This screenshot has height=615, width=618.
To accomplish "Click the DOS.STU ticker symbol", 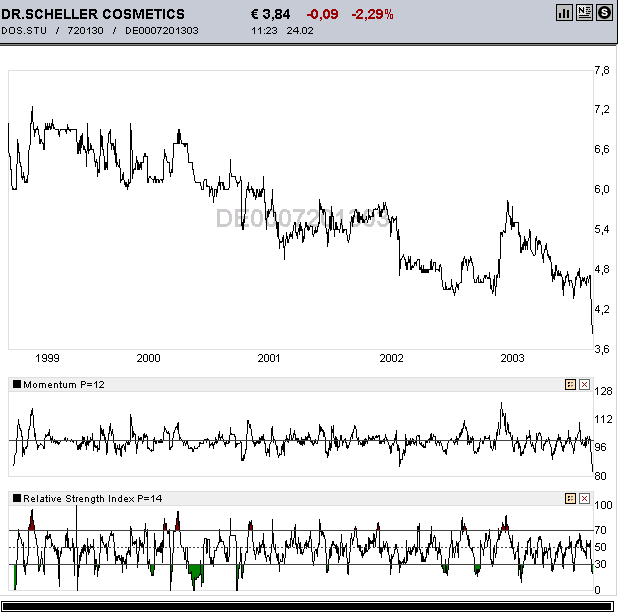I will tap(24, 30).
